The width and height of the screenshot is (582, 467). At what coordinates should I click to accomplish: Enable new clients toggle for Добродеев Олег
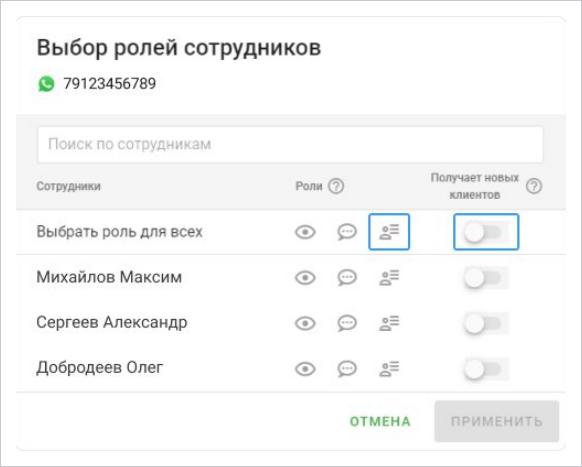pyautogui.click(x=486, y=369)
